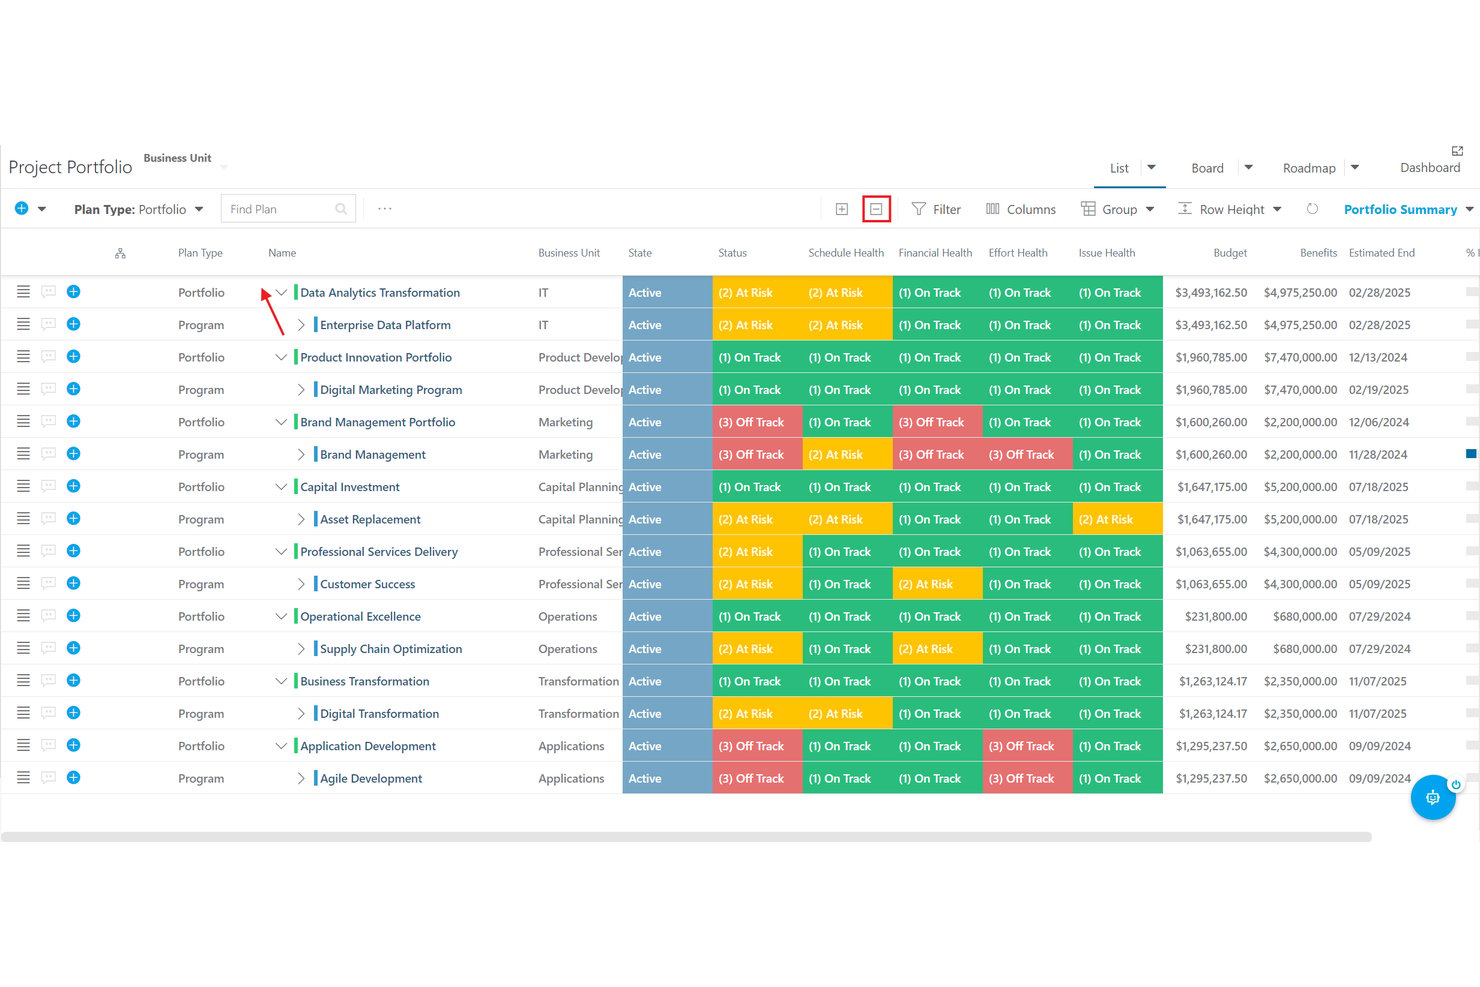The width and height of the screenshot is (1480, 987).
Task: Open comments for Enterprise Data Platform row
Action: coord(48,324)
